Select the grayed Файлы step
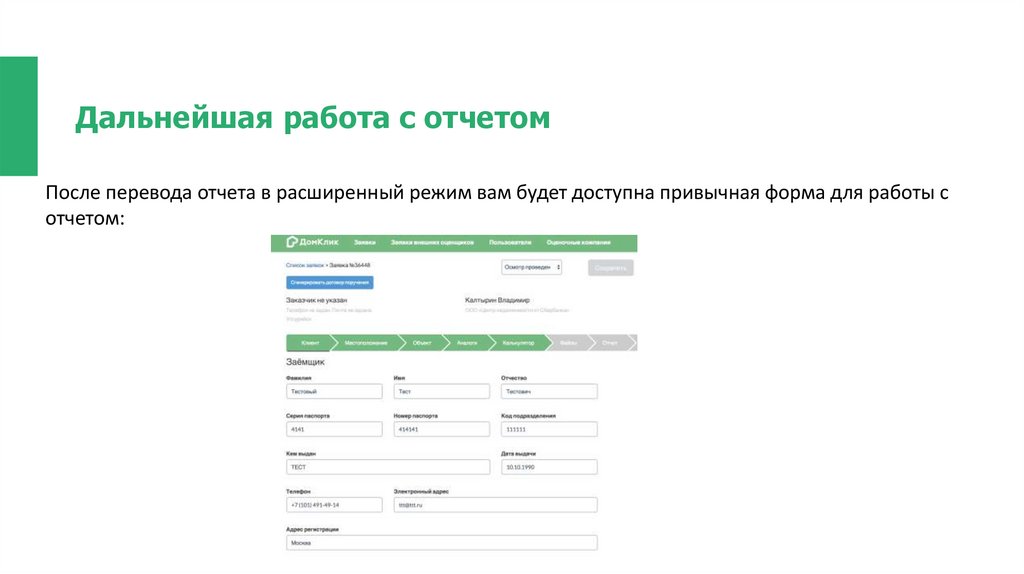This screenshot has width=1024, height=574. tap(568, 343)
